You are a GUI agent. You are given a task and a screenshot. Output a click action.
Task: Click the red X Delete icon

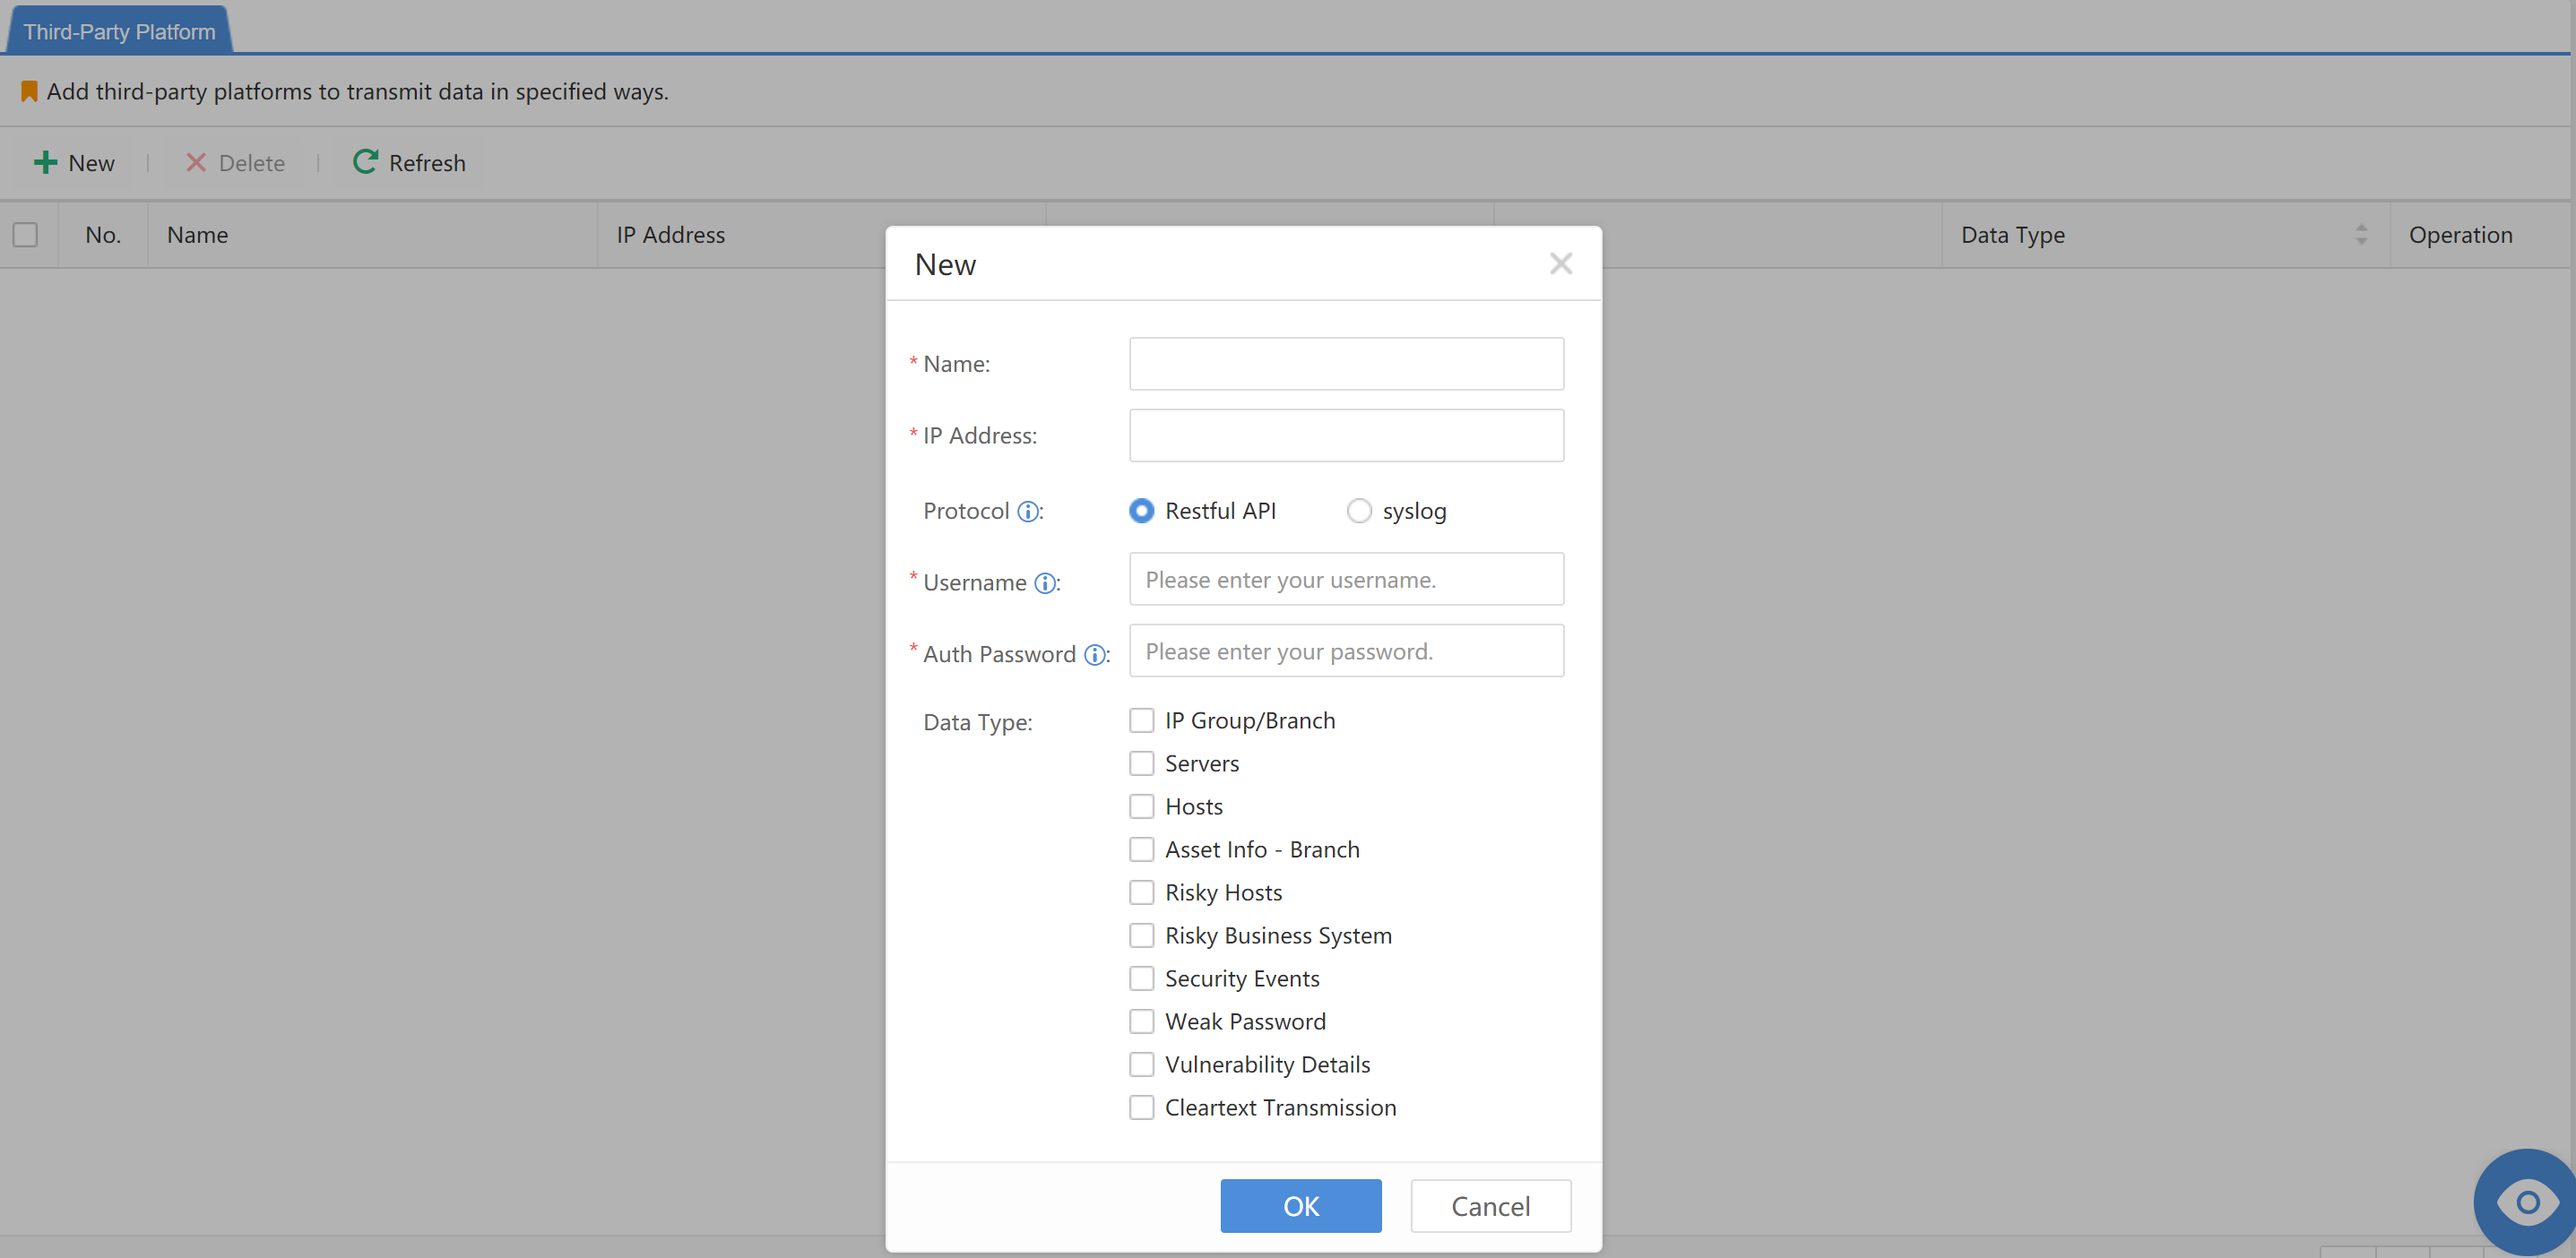click(x=196, y=163)
